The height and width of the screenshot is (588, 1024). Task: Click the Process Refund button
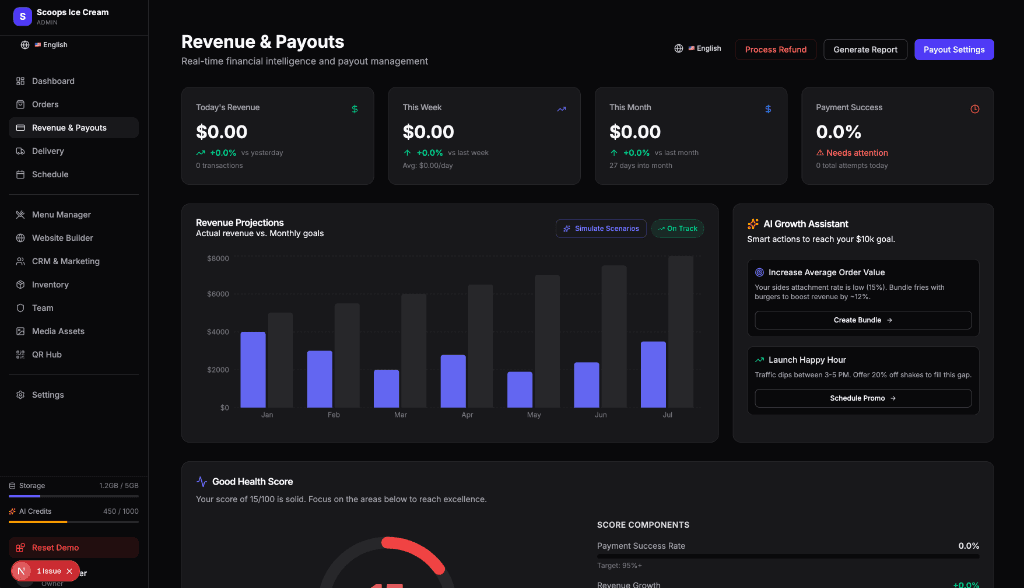click(775, 48)
